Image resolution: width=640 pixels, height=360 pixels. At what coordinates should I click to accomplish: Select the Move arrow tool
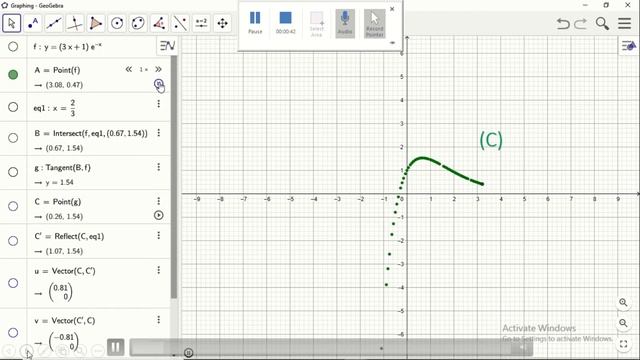coord(11,23)
